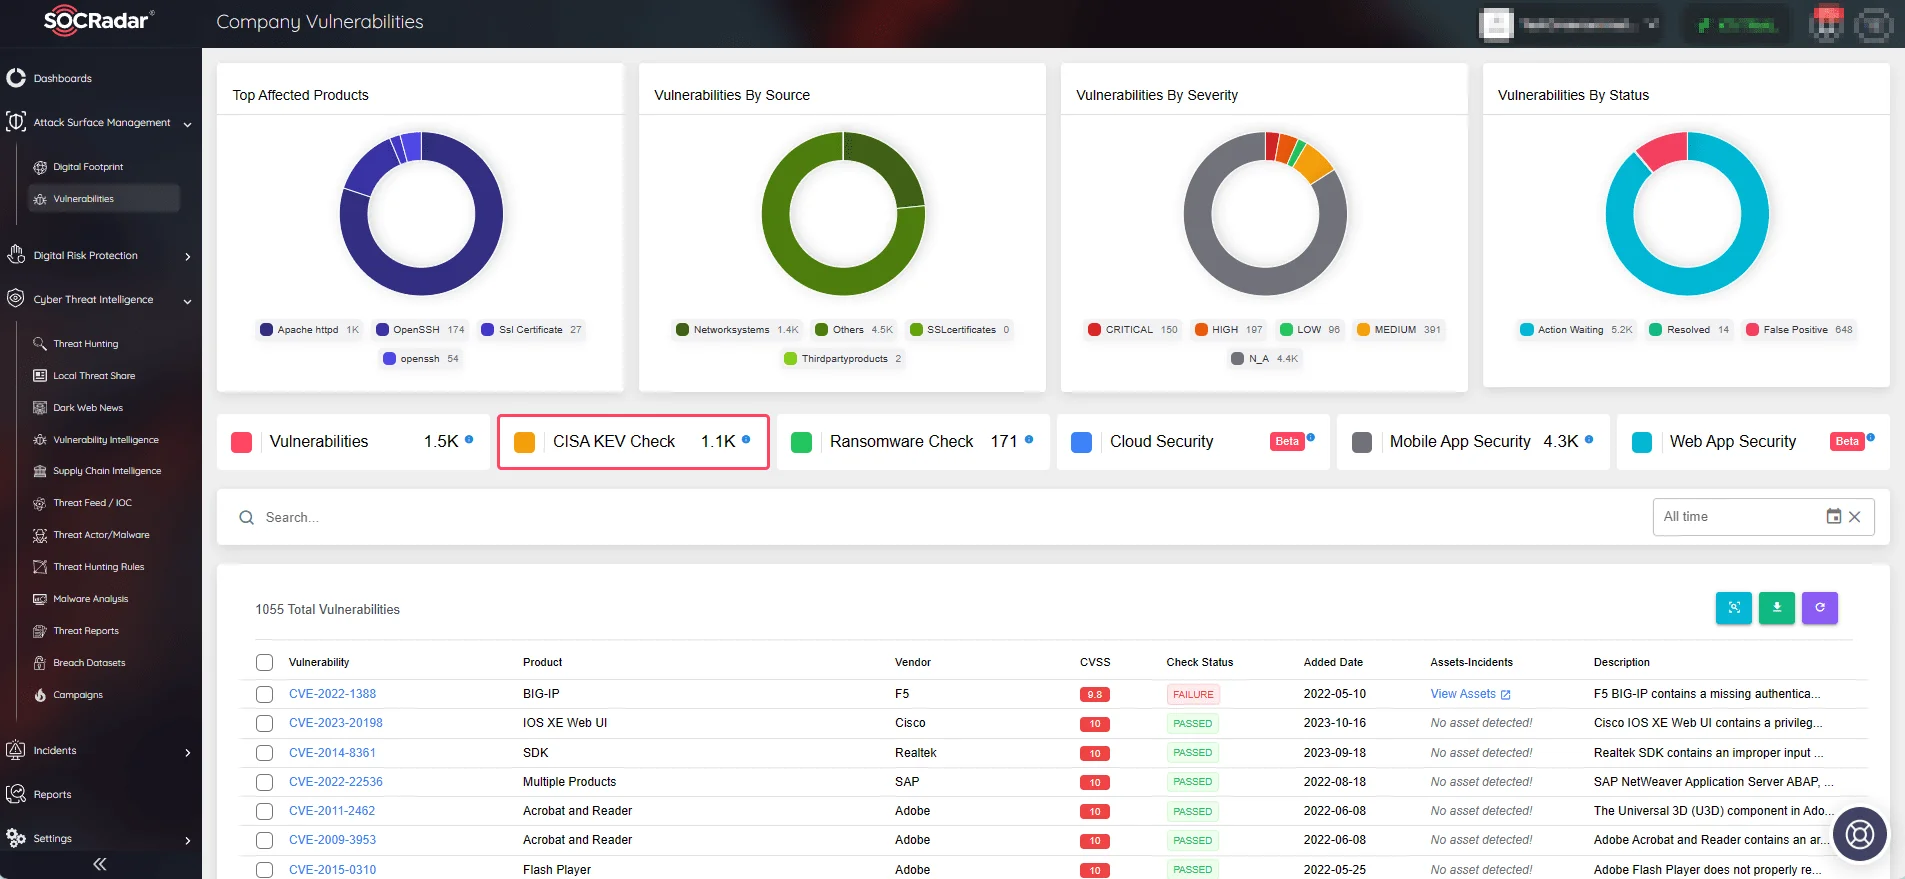Switch to the Vulnerabilities tab card

[x=353, y=442]
